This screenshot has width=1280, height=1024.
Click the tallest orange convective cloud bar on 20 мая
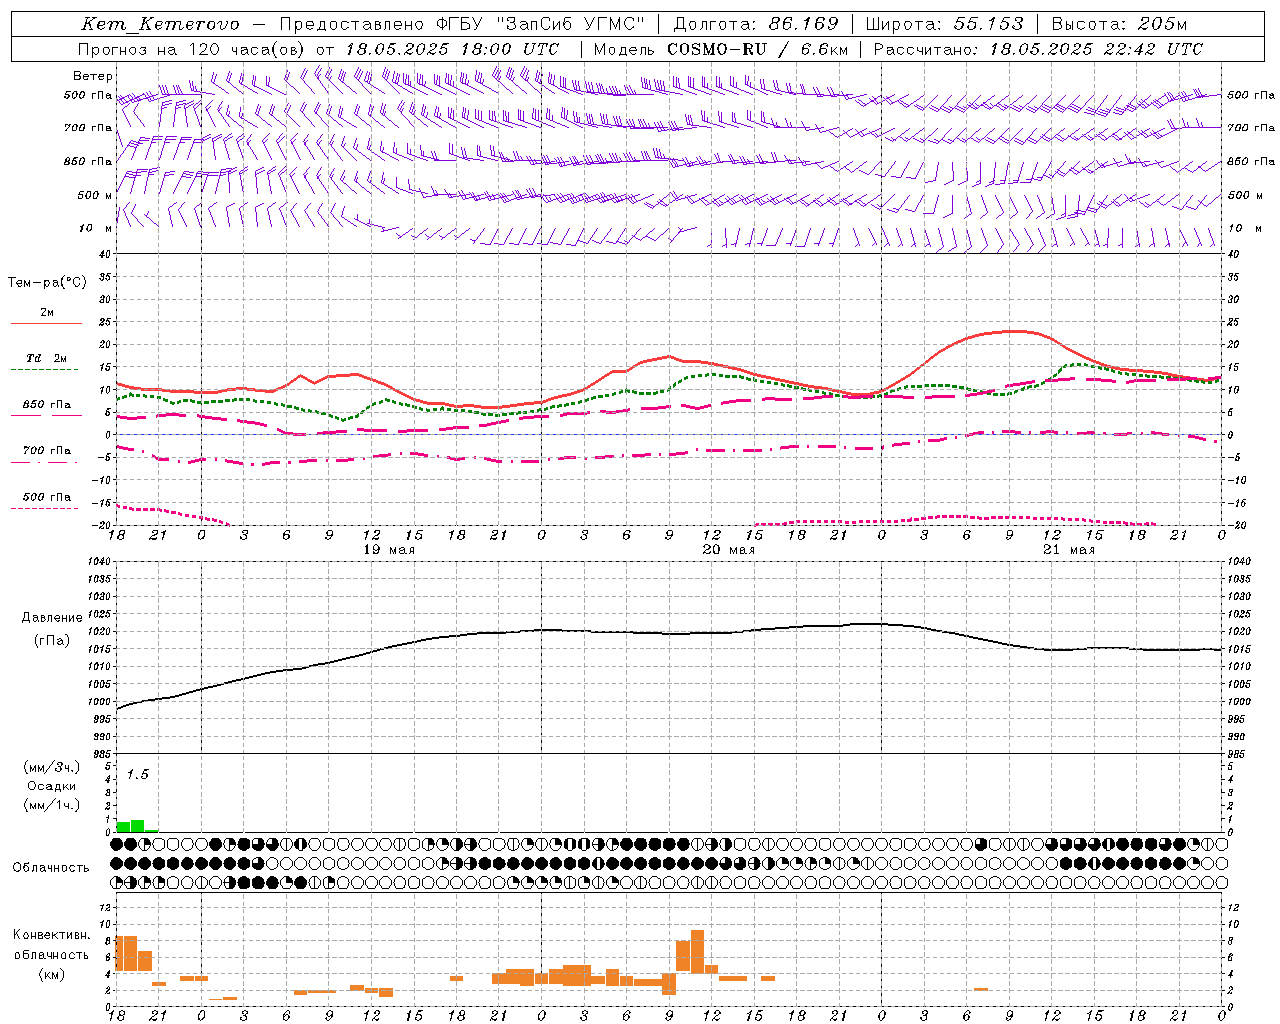697,951
